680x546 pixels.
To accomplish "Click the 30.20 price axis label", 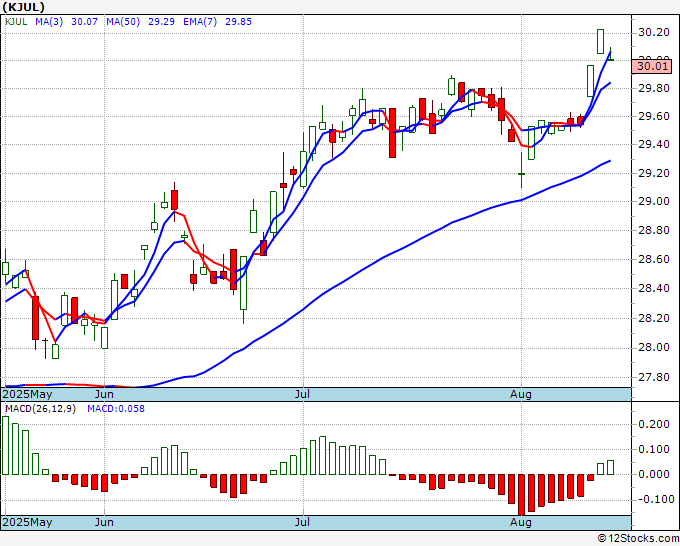I will 654,33.
